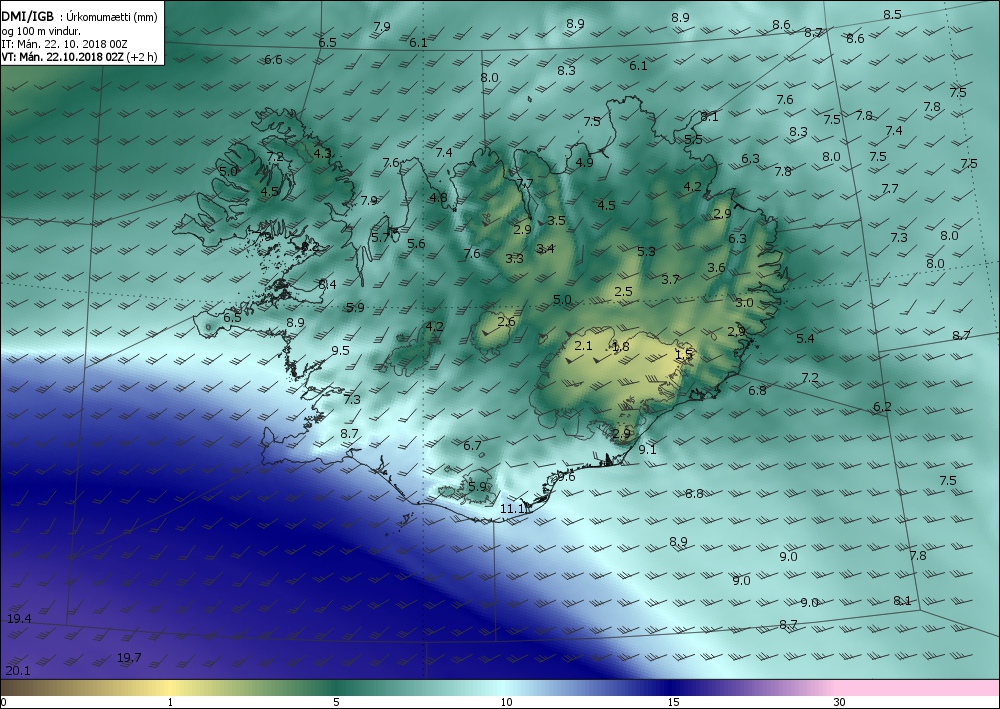1000x709 pixels.
Task: Click the 5.6 value on the map
Action: (x=416, y=243)
